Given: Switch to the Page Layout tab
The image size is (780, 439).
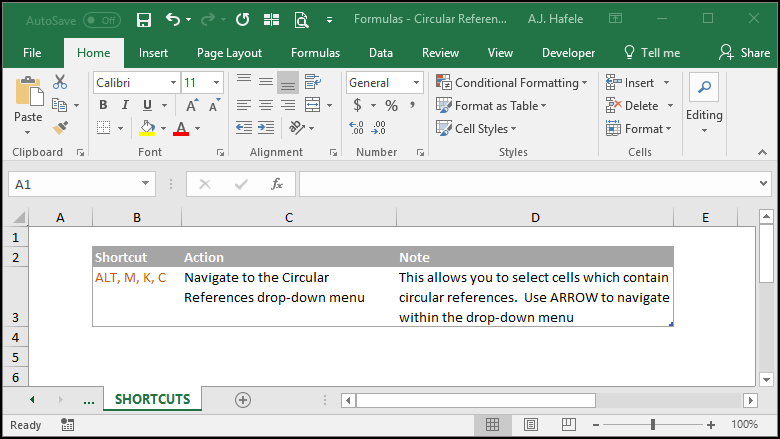Looking at the screenshot, I should pos(229,53).
